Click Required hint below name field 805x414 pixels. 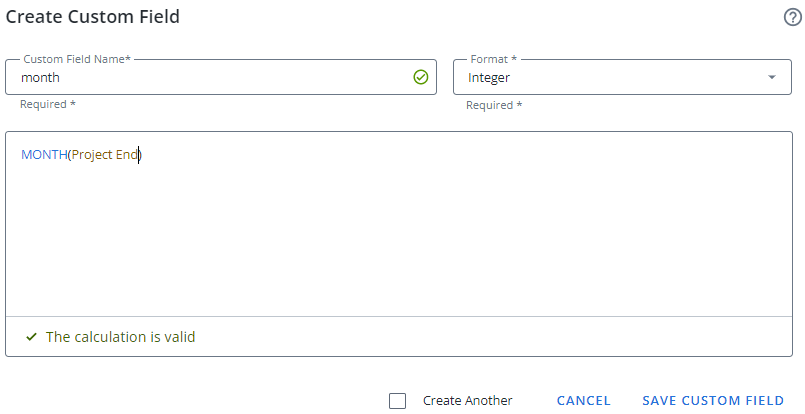coord(47,104)
